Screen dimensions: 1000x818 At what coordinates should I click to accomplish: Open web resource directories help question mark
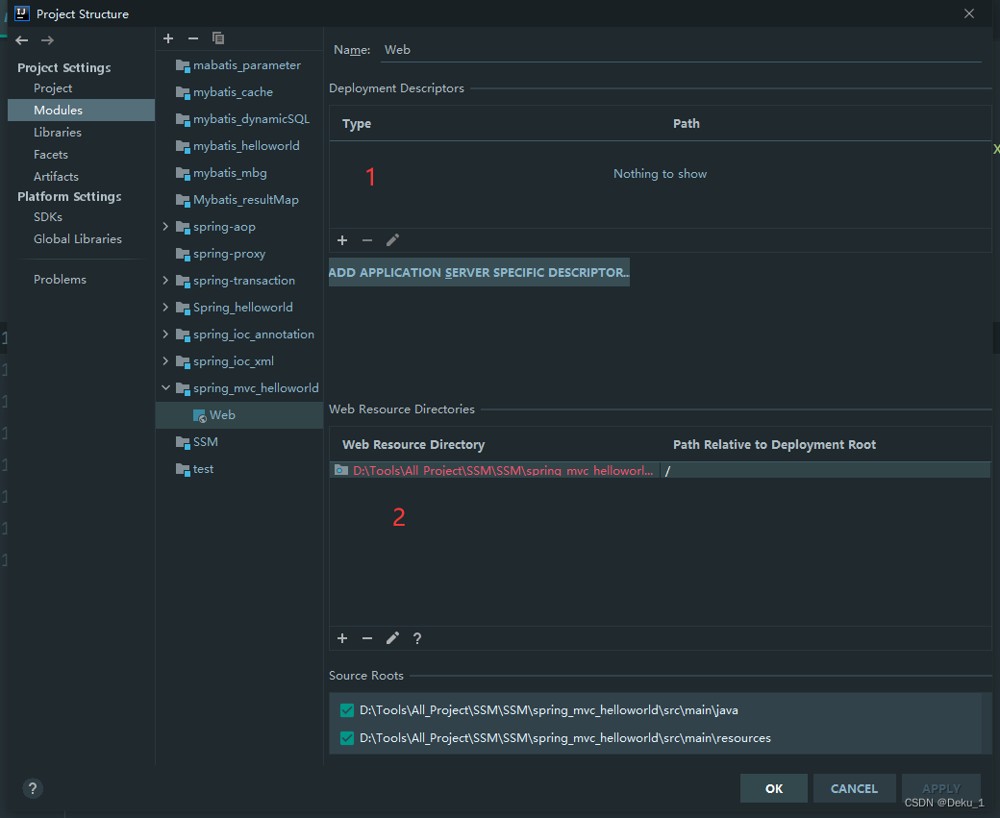coord(417,638)
